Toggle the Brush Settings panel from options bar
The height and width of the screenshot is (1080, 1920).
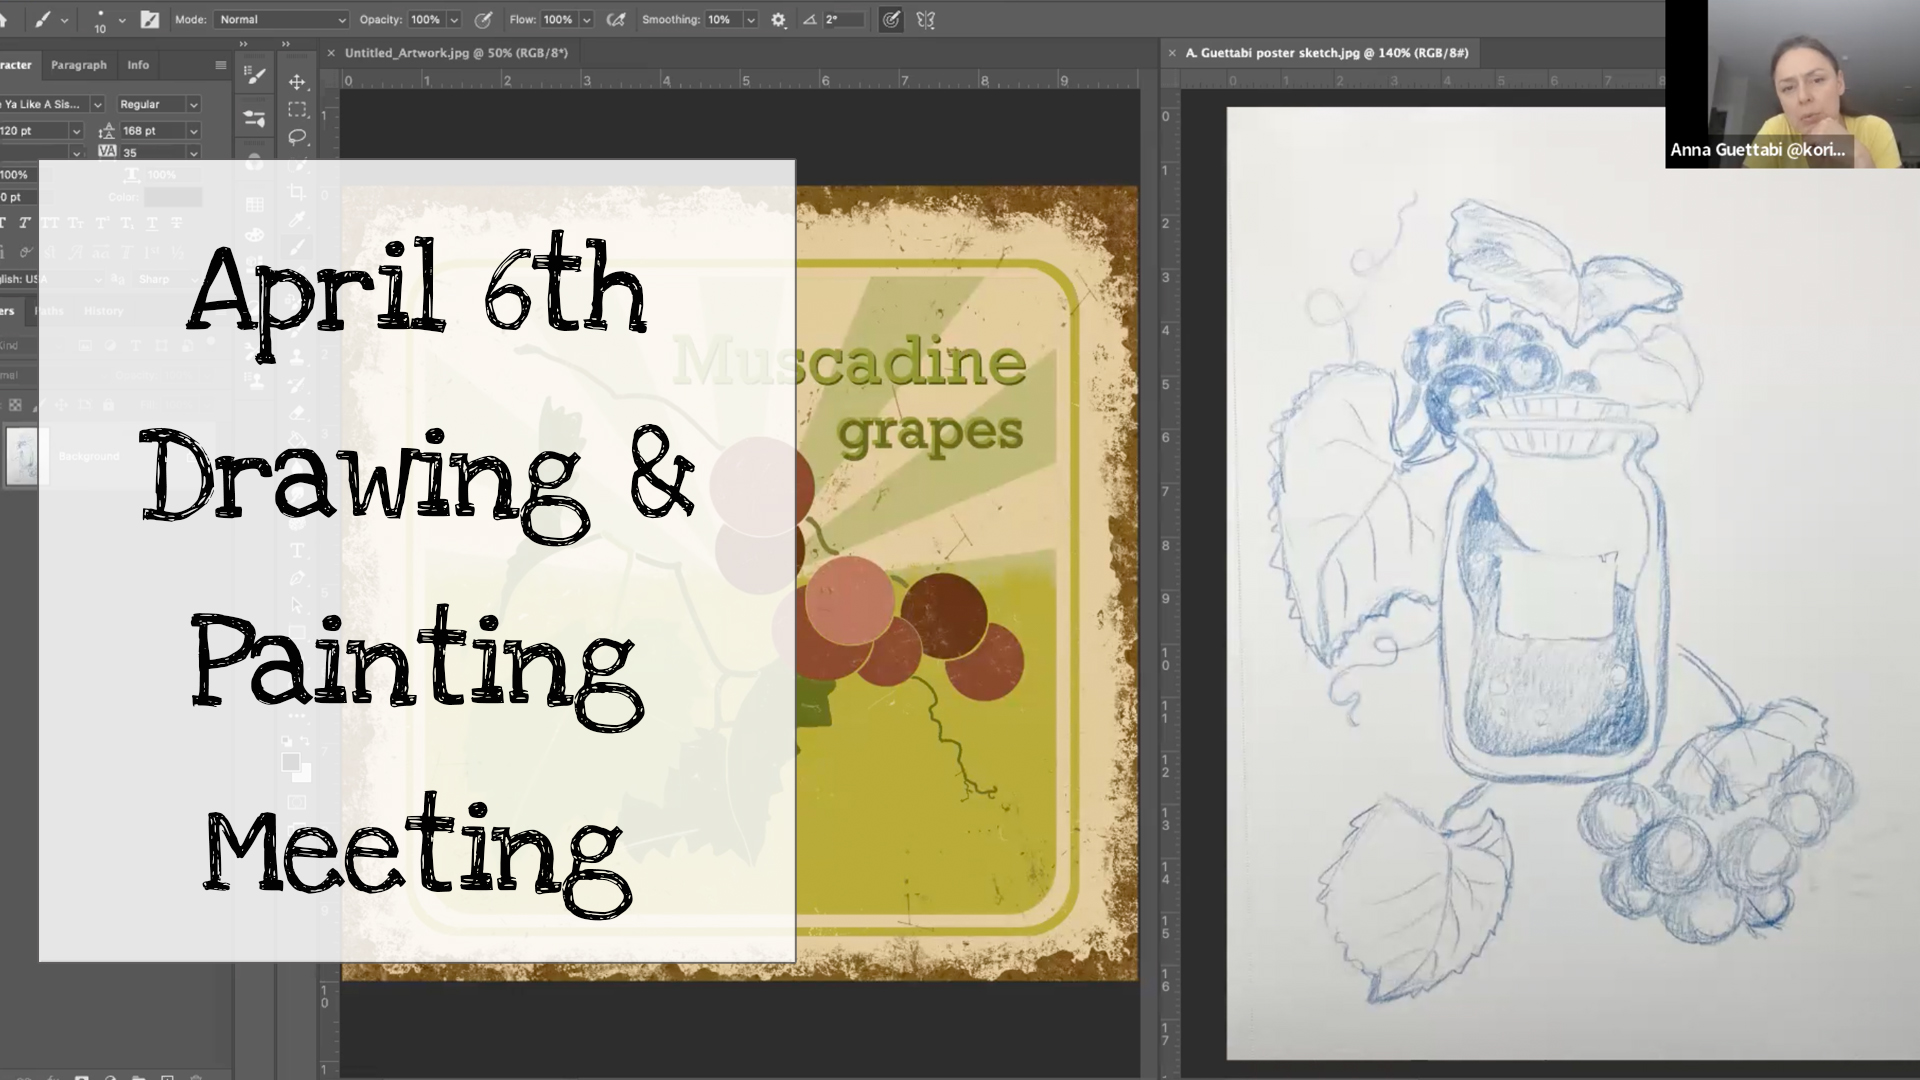tap(149, 19)
